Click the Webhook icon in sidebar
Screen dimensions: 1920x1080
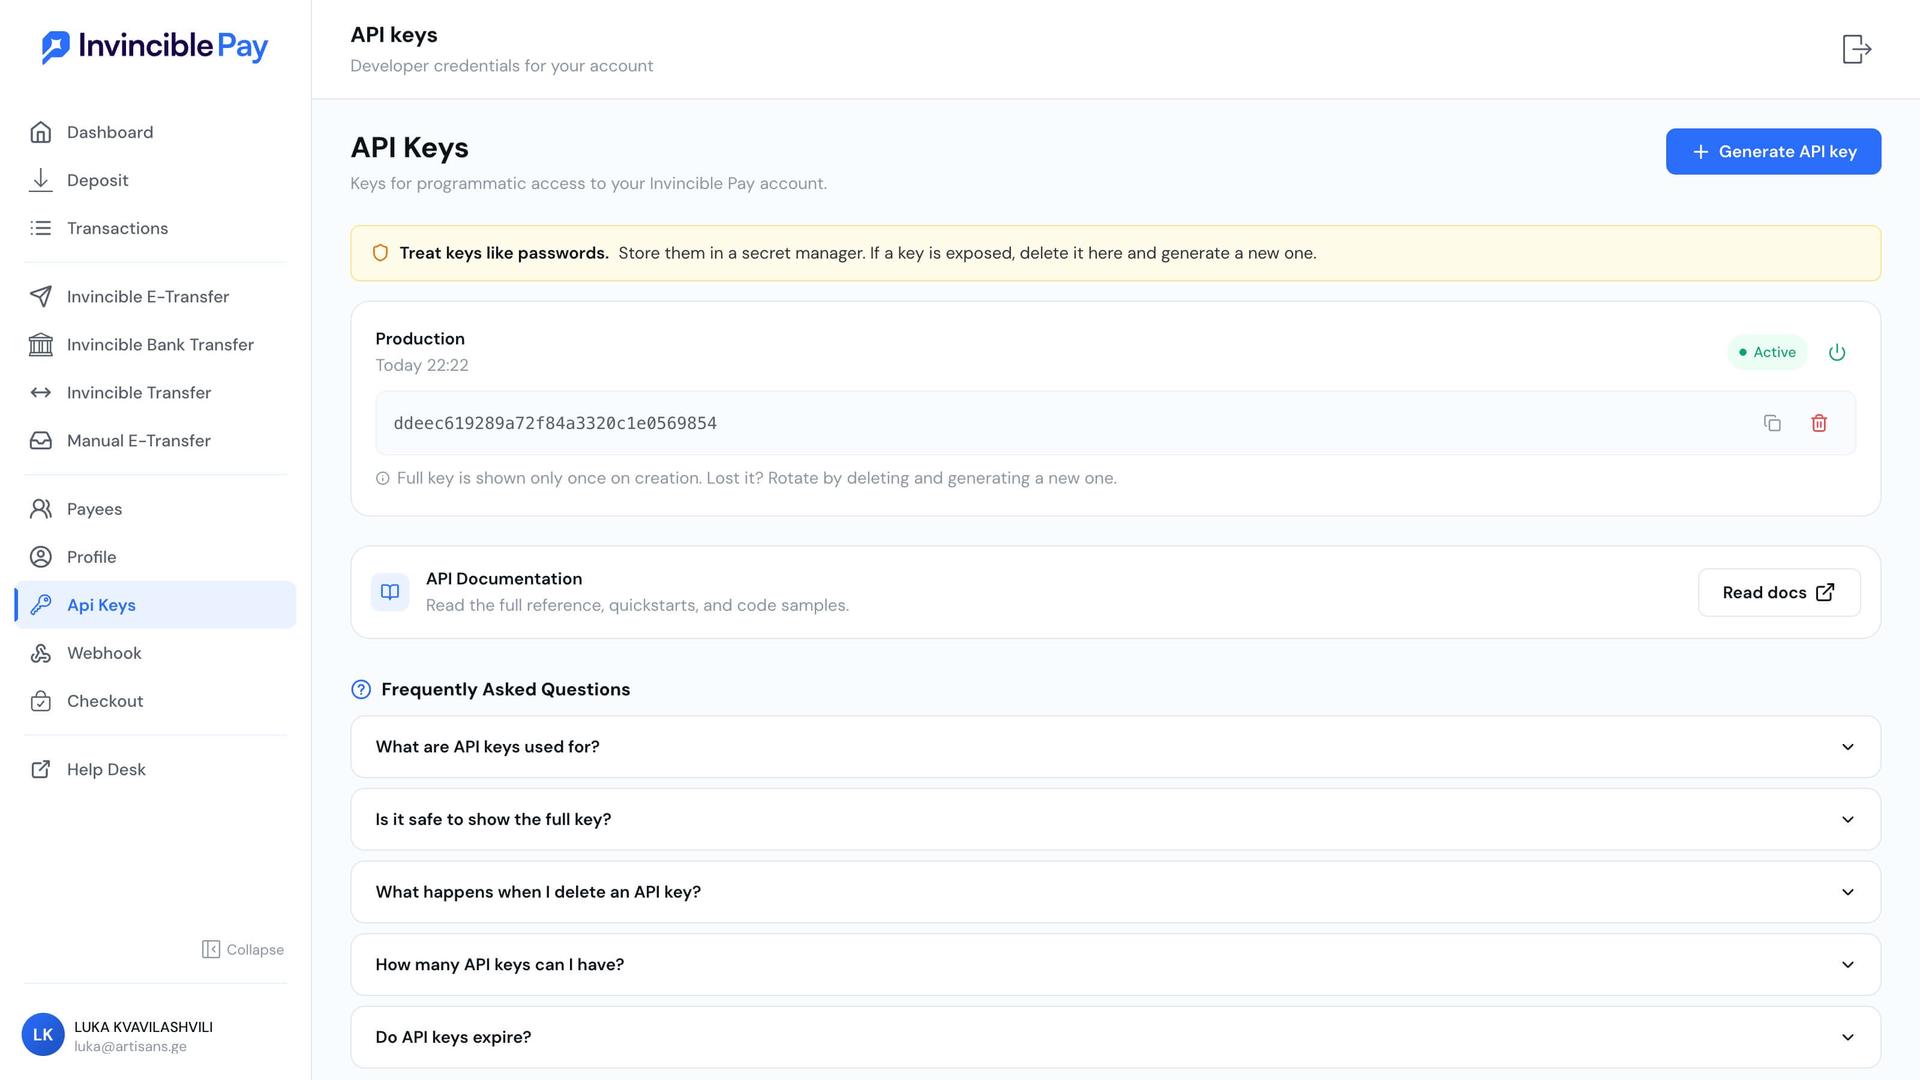41,652
